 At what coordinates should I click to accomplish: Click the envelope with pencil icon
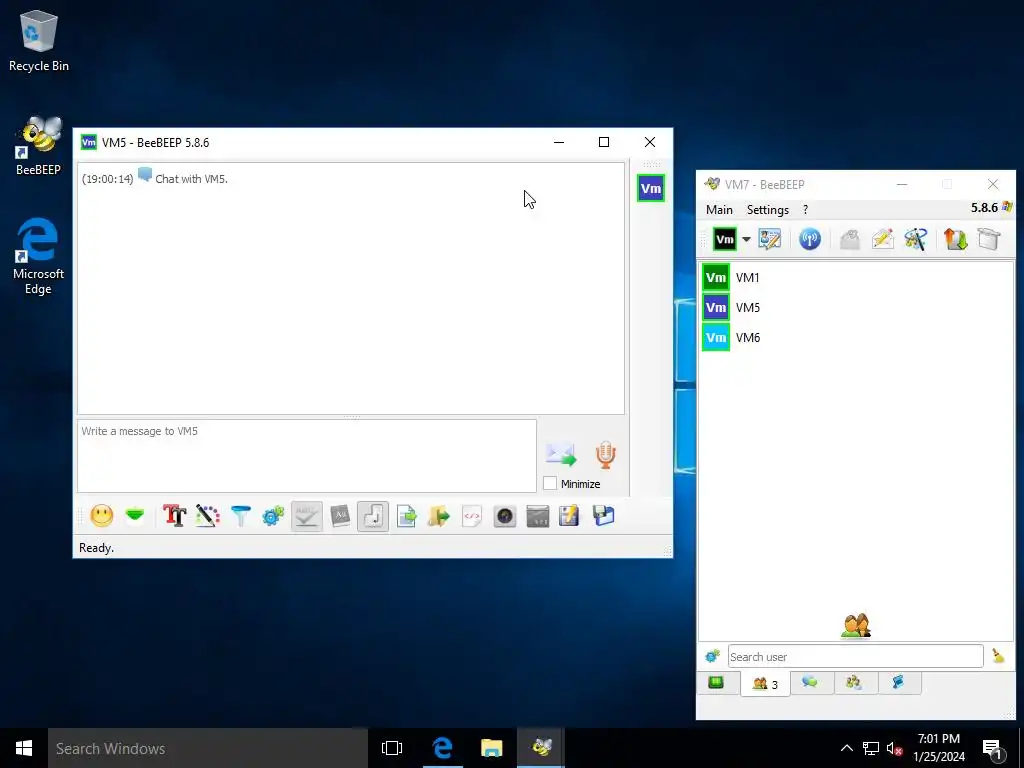[x=882, y=239]
